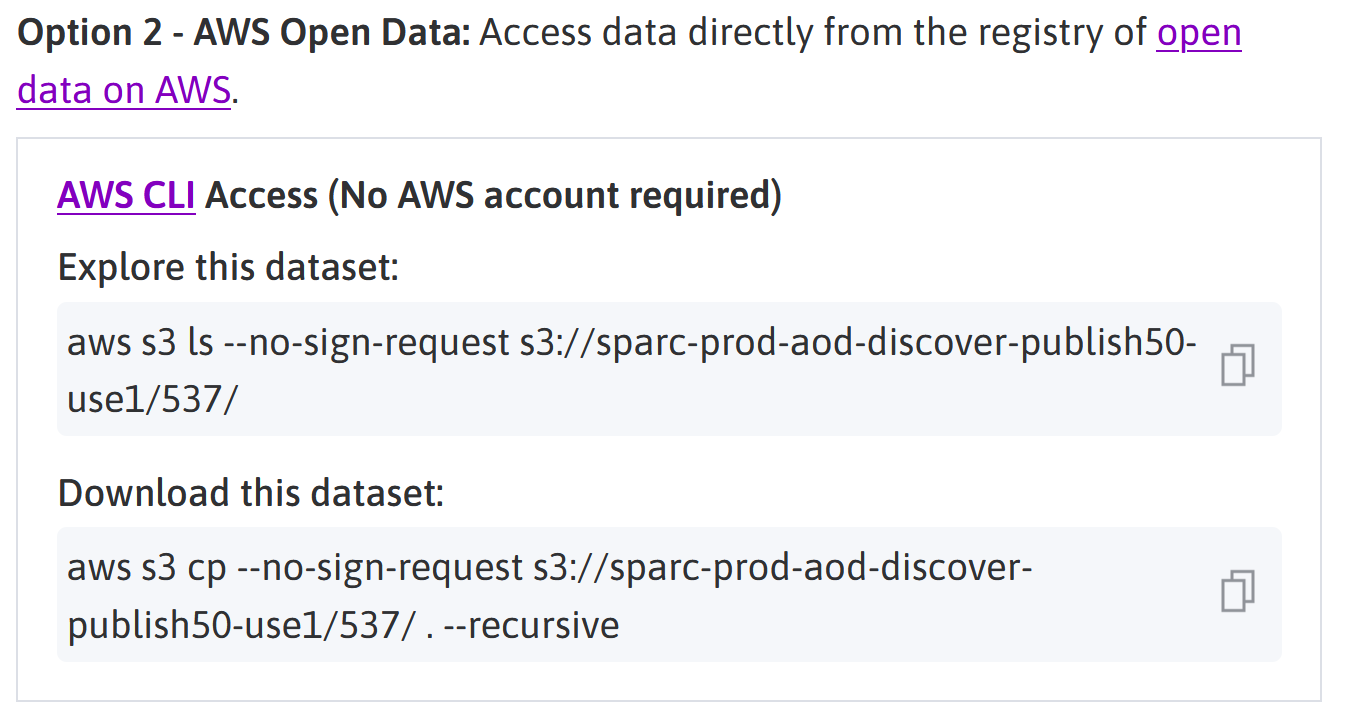Click 'publish50-use1/537/' in the download command
Viewport: 1347px width, 720px height.
[x=240, y=625]
